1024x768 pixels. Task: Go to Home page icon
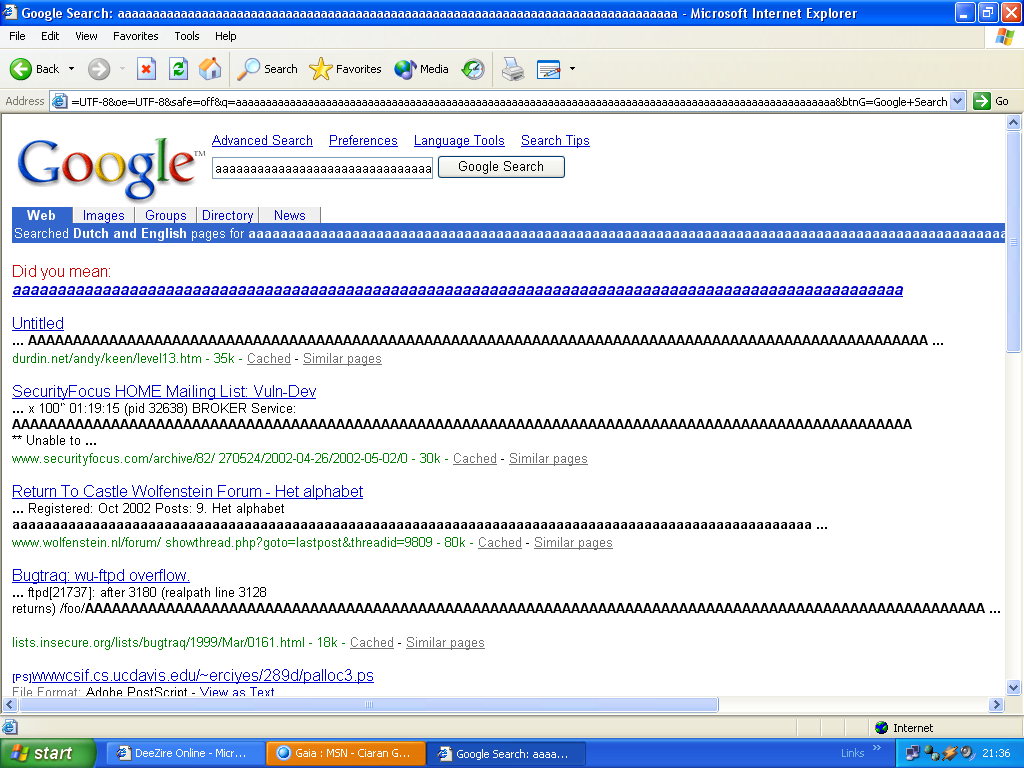[210, 69]
